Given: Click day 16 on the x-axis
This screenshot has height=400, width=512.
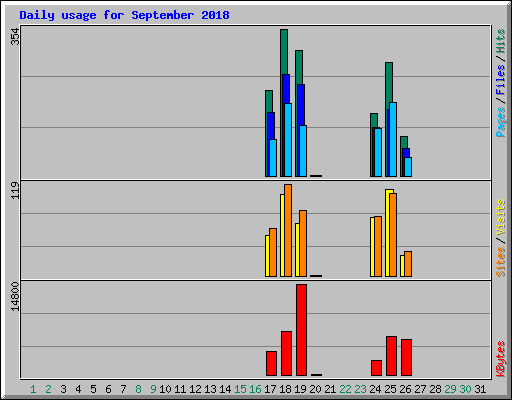Looking at the screenshot, I should [255, 389].
